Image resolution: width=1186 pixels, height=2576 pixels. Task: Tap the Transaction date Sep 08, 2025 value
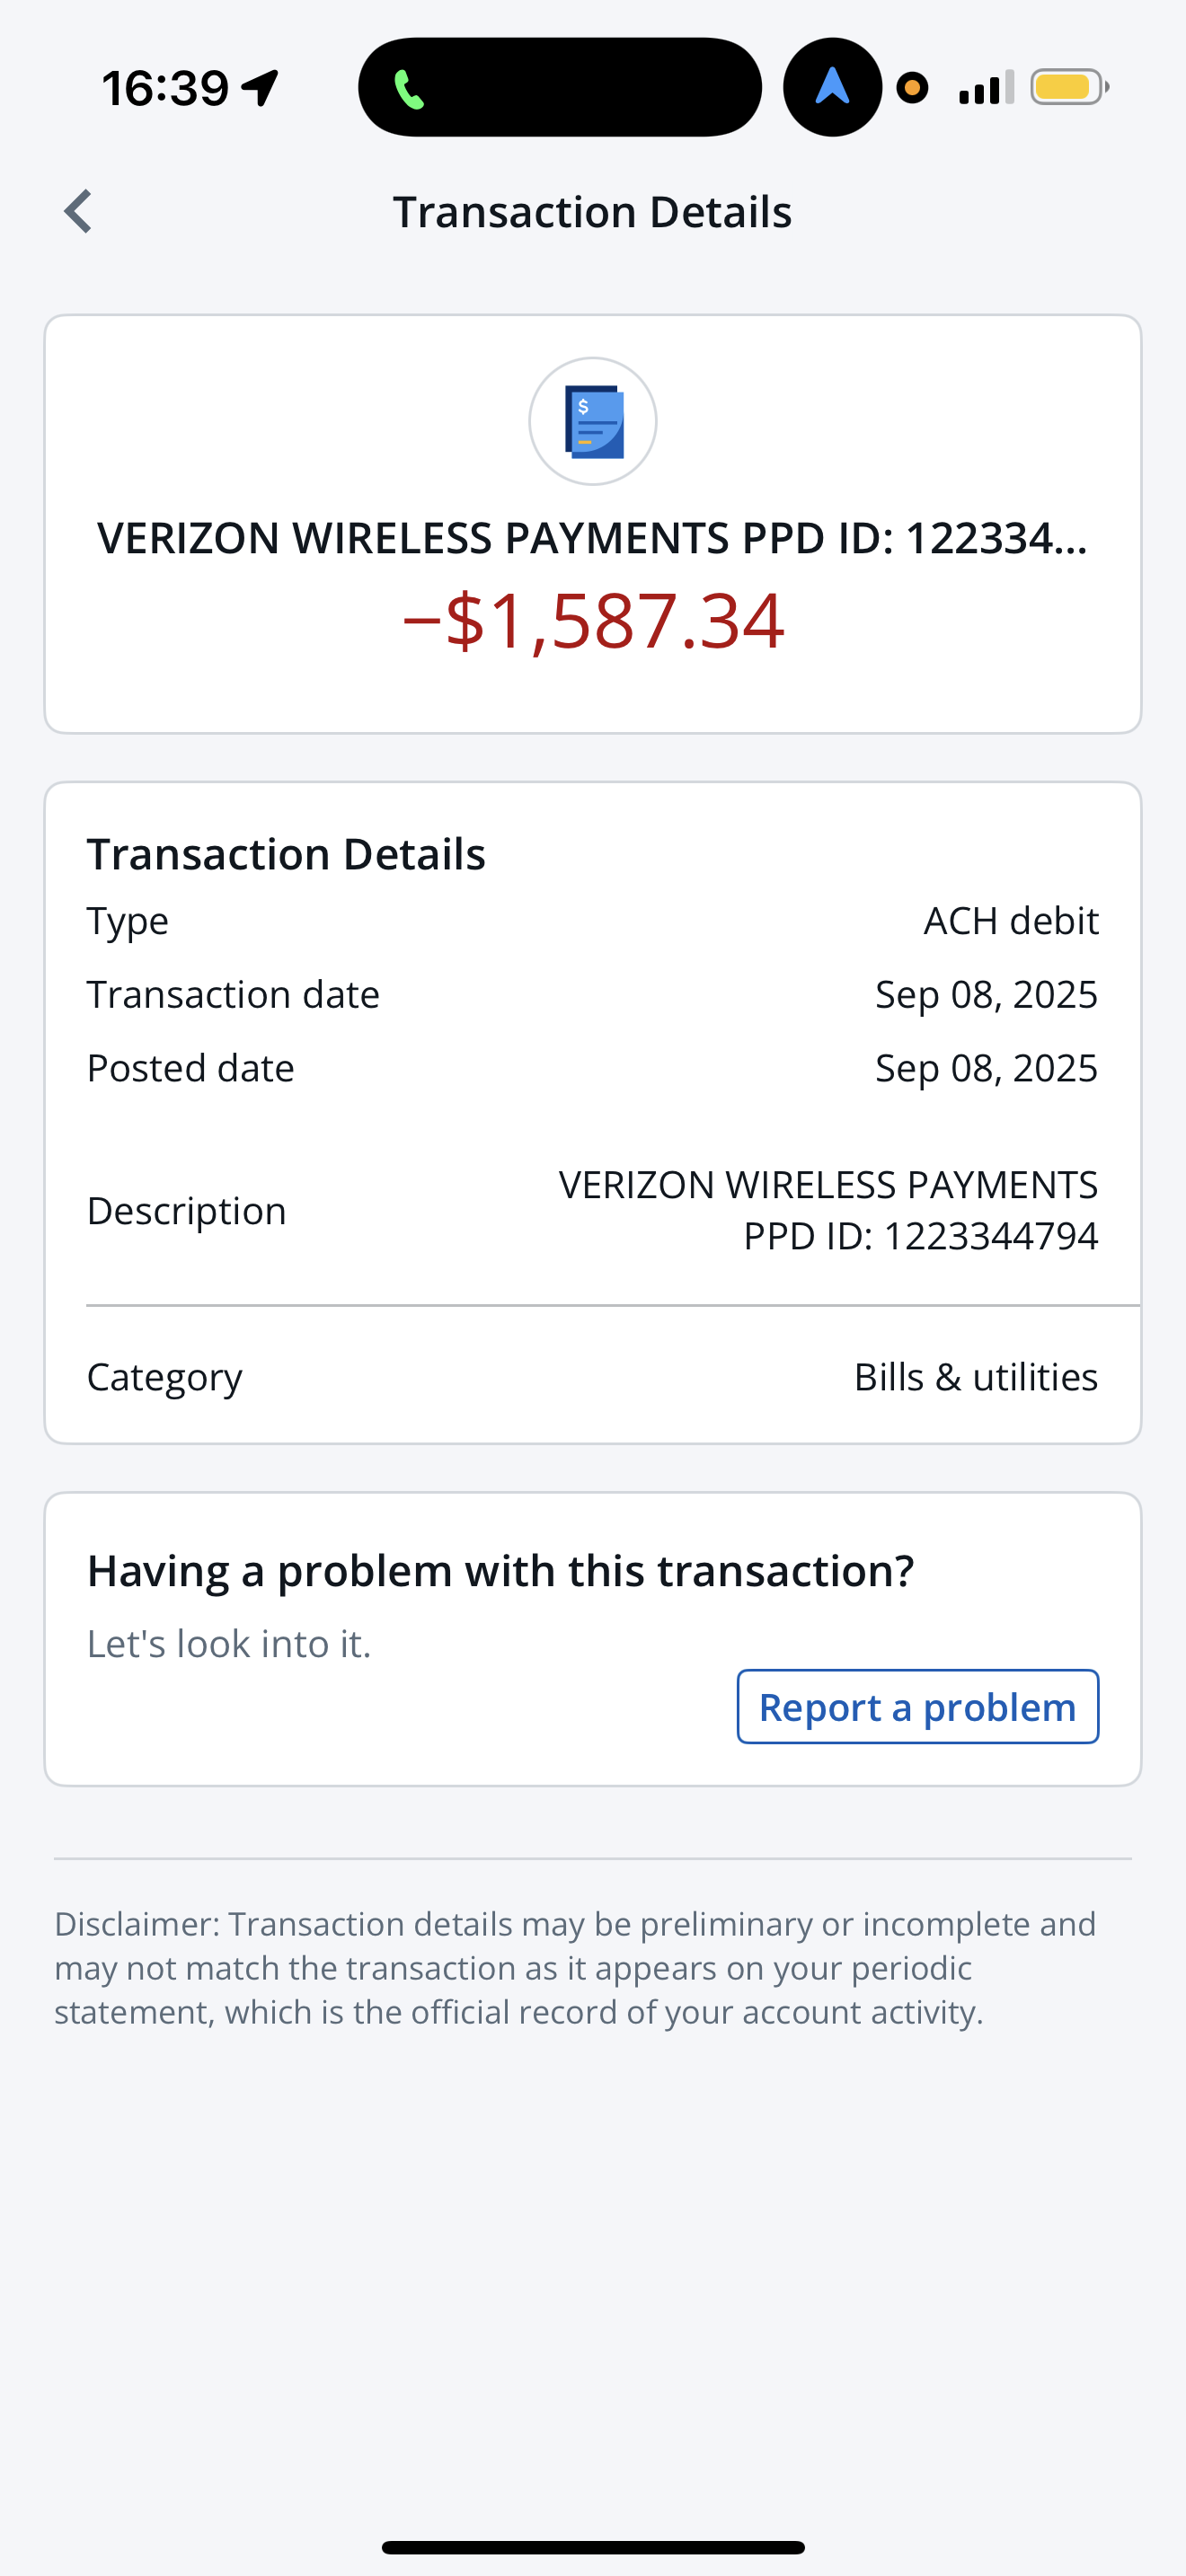(x=986, y=995)
